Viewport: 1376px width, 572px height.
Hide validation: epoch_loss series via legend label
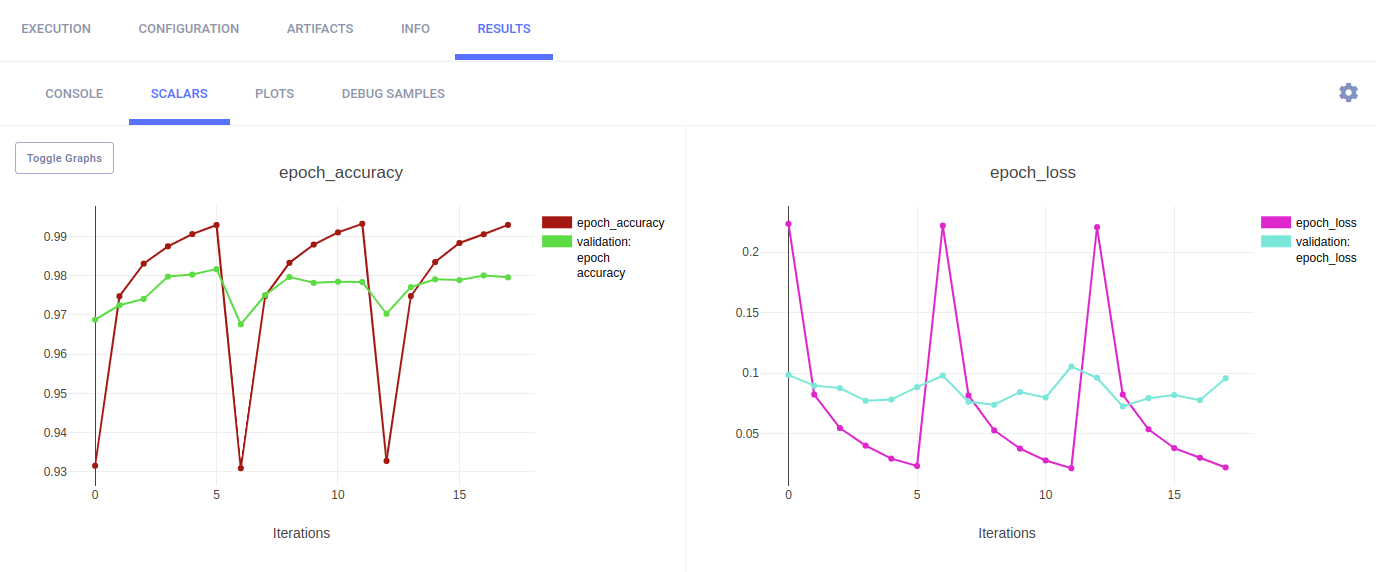1325,249
